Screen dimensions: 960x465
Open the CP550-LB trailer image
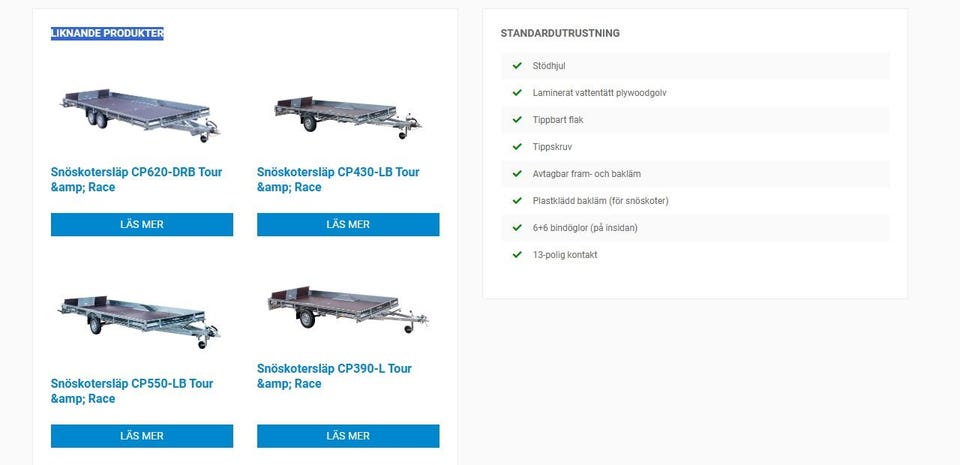[141, 320]
